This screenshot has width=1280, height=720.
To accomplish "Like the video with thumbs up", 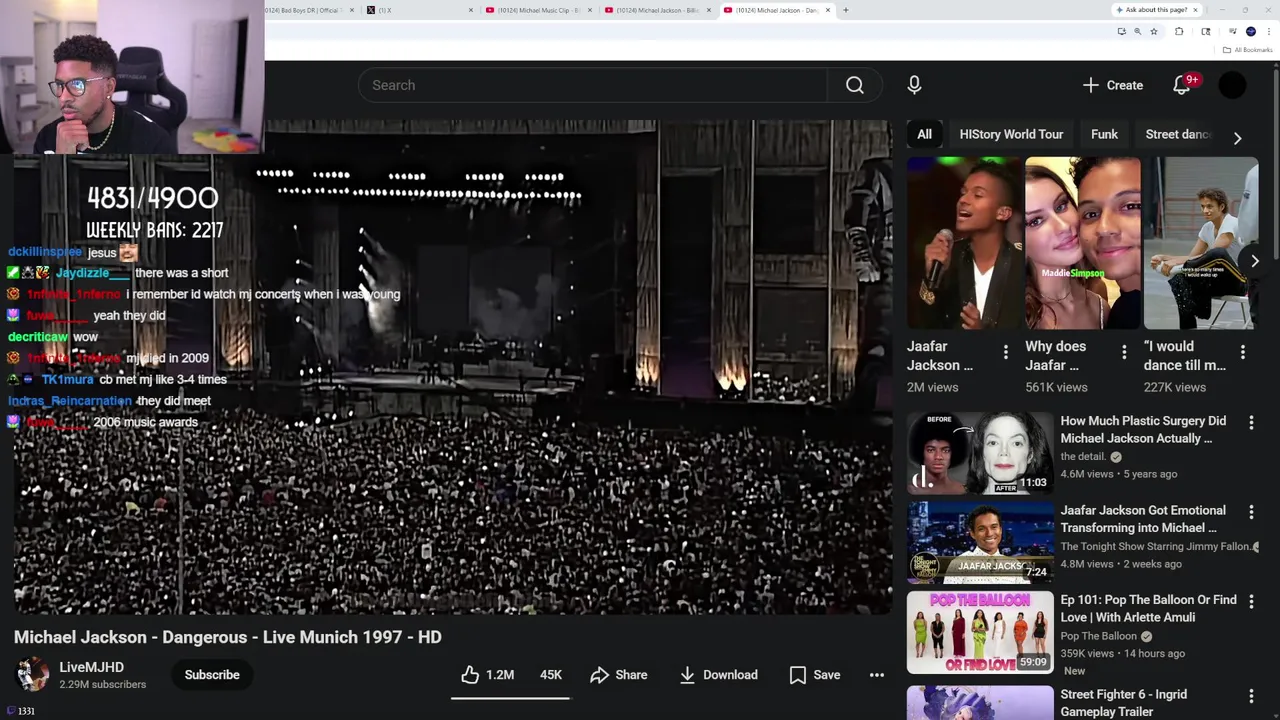I will [488, 675].
